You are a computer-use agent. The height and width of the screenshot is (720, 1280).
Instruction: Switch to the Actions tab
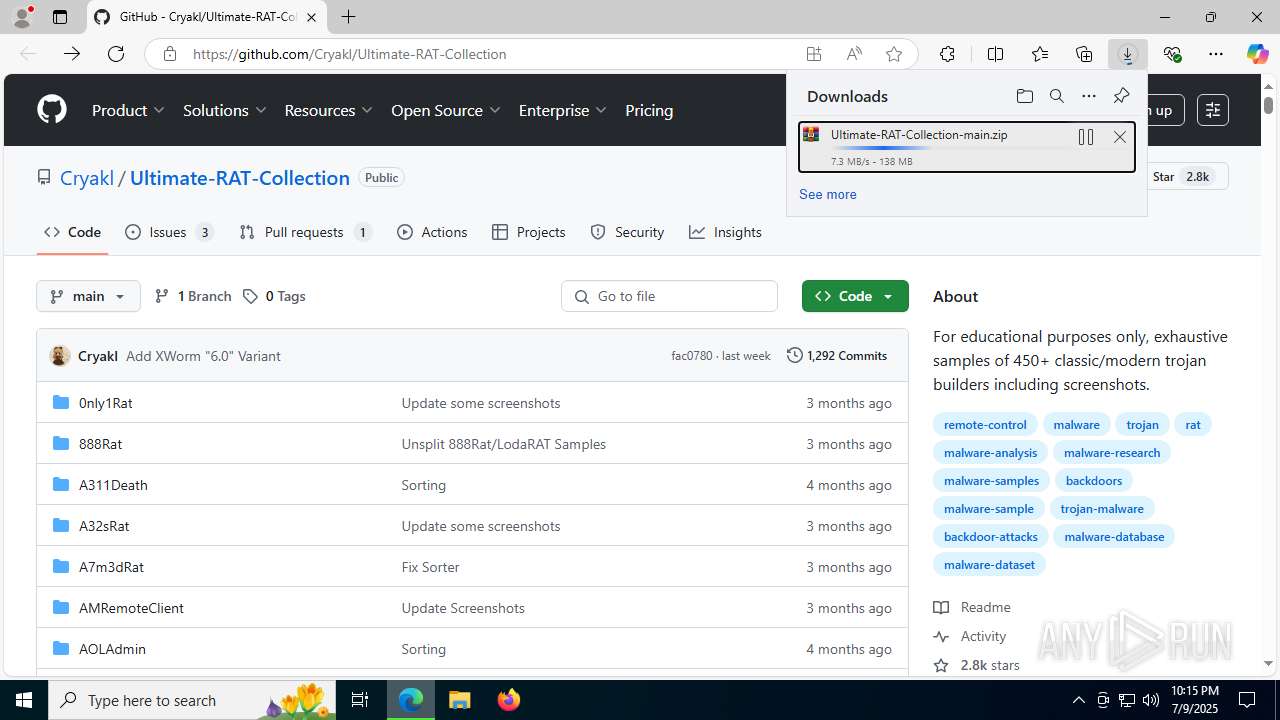[x=432, y=232]
